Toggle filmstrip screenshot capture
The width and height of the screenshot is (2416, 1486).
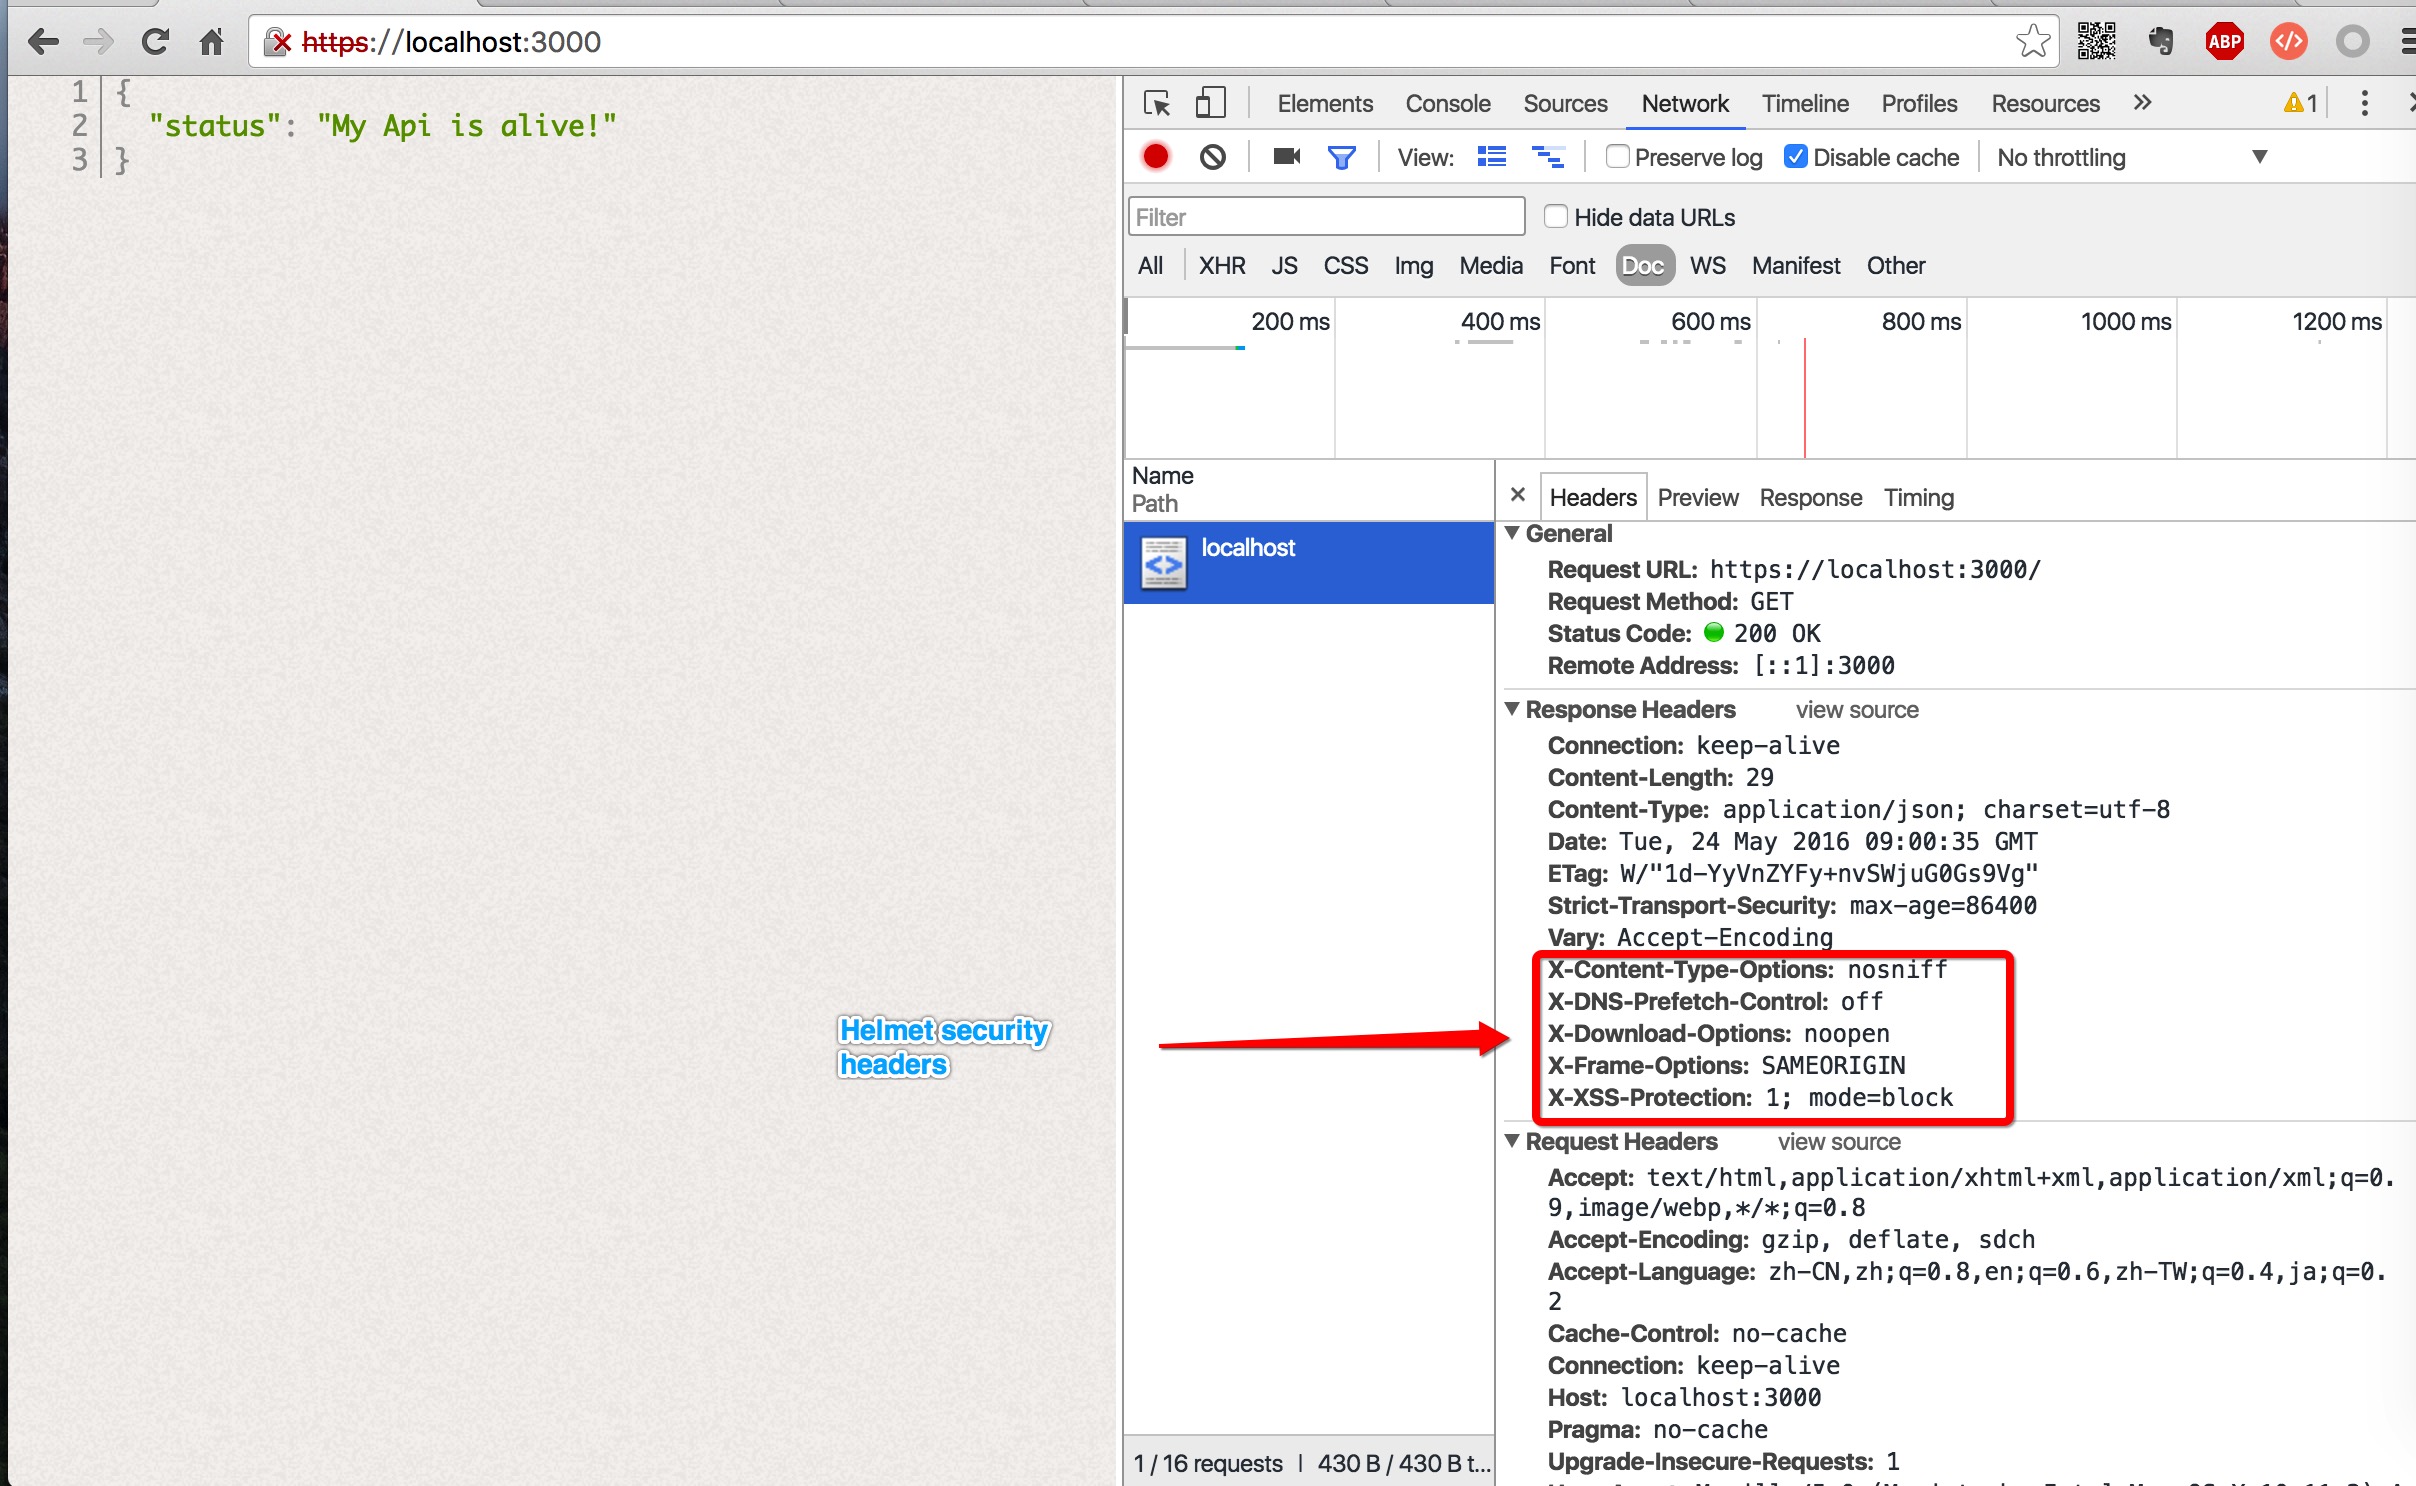(1286, 157)
